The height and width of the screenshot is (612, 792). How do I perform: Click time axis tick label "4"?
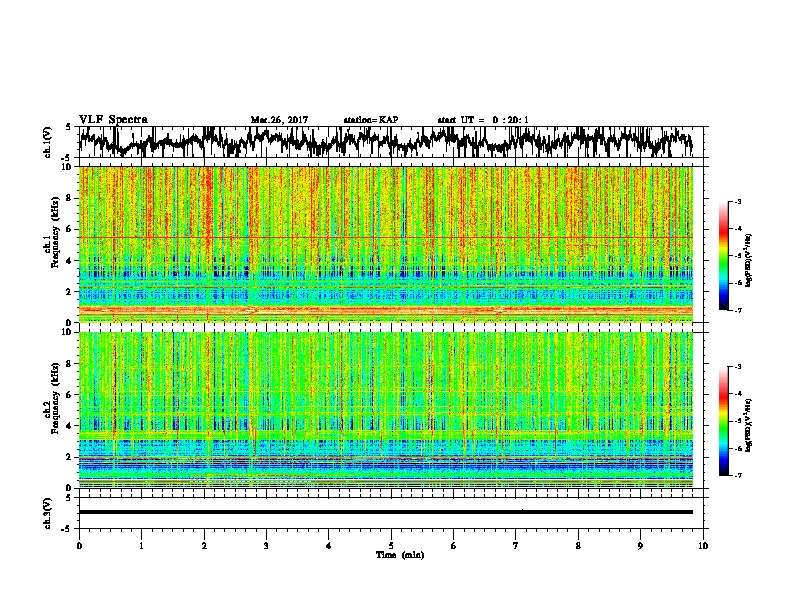tap(329, 546)
